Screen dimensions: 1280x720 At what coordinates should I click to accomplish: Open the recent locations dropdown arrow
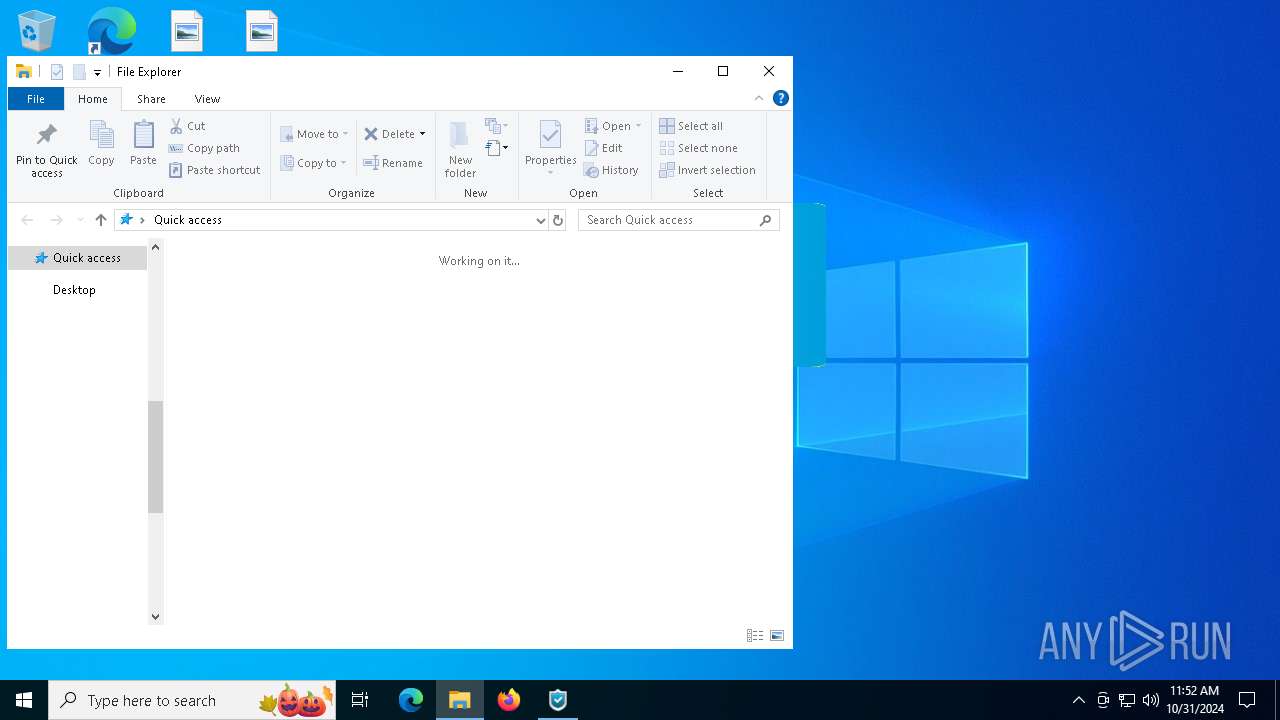point(80,220)
